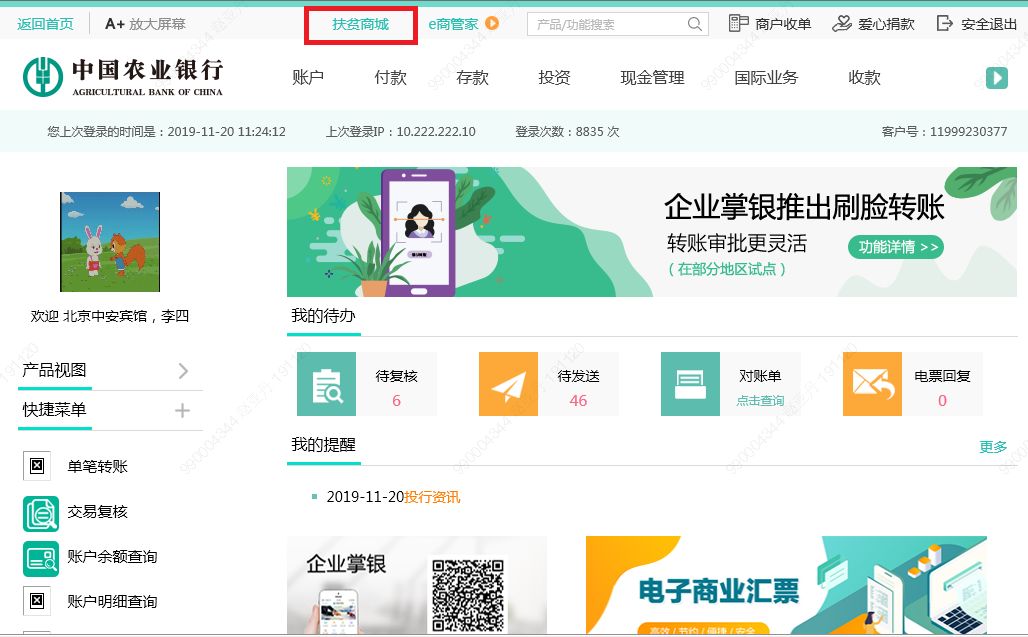Click the search magnifier icon
The width and height of the screenshot is (1028, 637).
point(694,24)
